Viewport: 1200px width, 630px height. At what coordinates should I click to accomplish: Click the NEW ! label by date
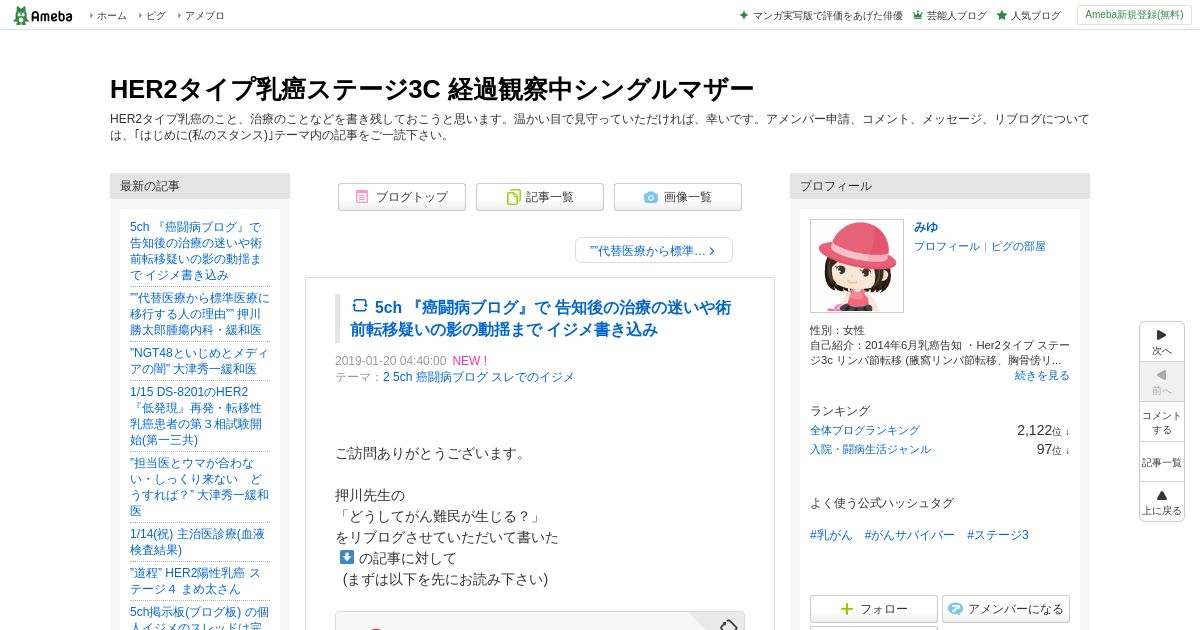(x=470, y=361)
